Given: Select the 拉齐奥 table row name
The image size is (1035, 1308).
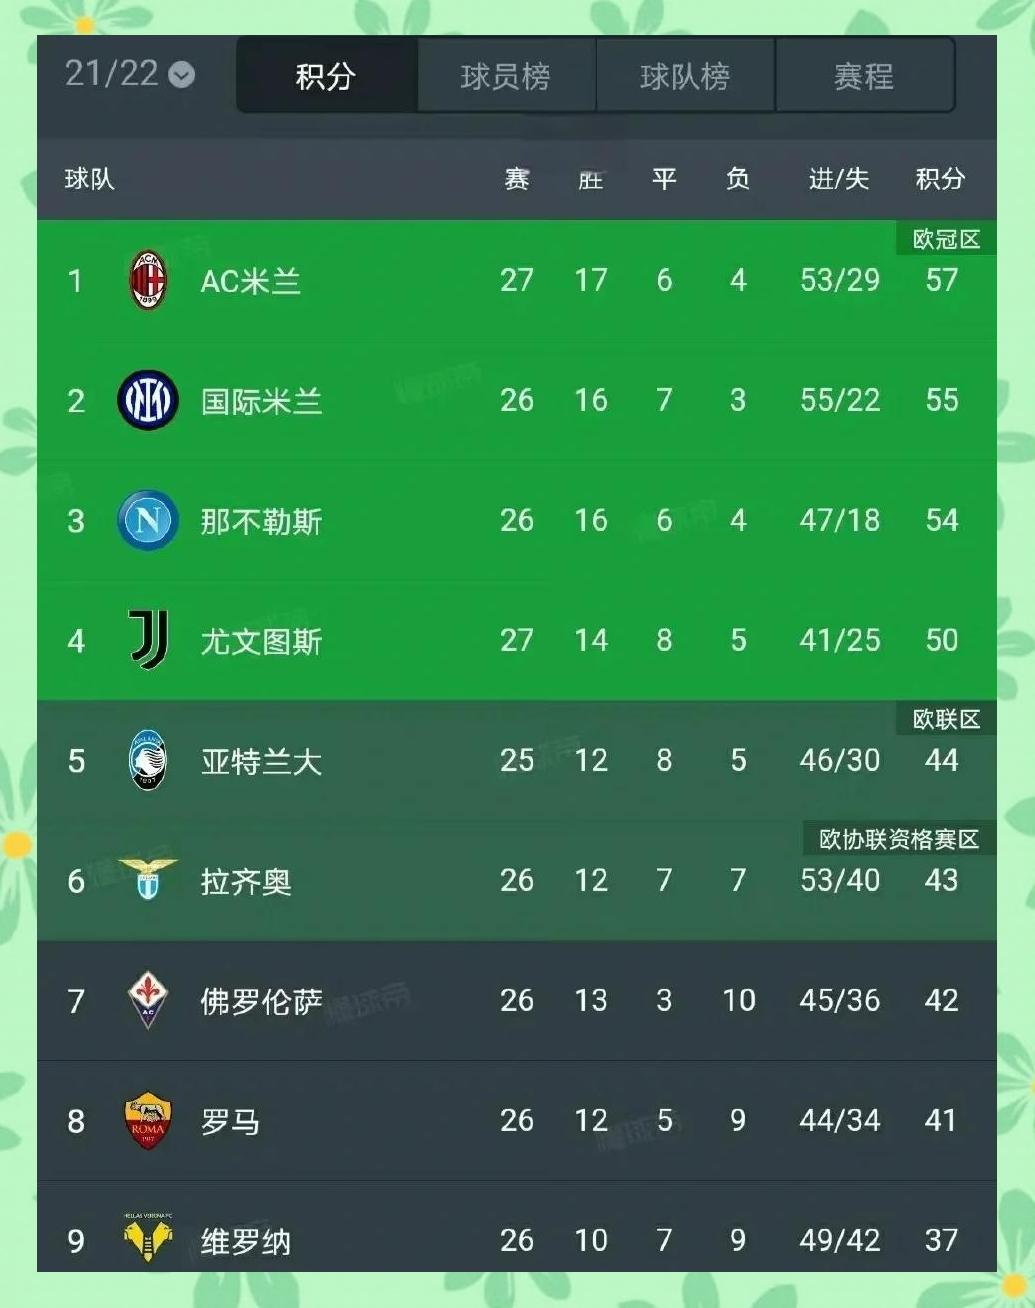Looking at the screenshot, I should pyautogui.click(x=246, y=881).
